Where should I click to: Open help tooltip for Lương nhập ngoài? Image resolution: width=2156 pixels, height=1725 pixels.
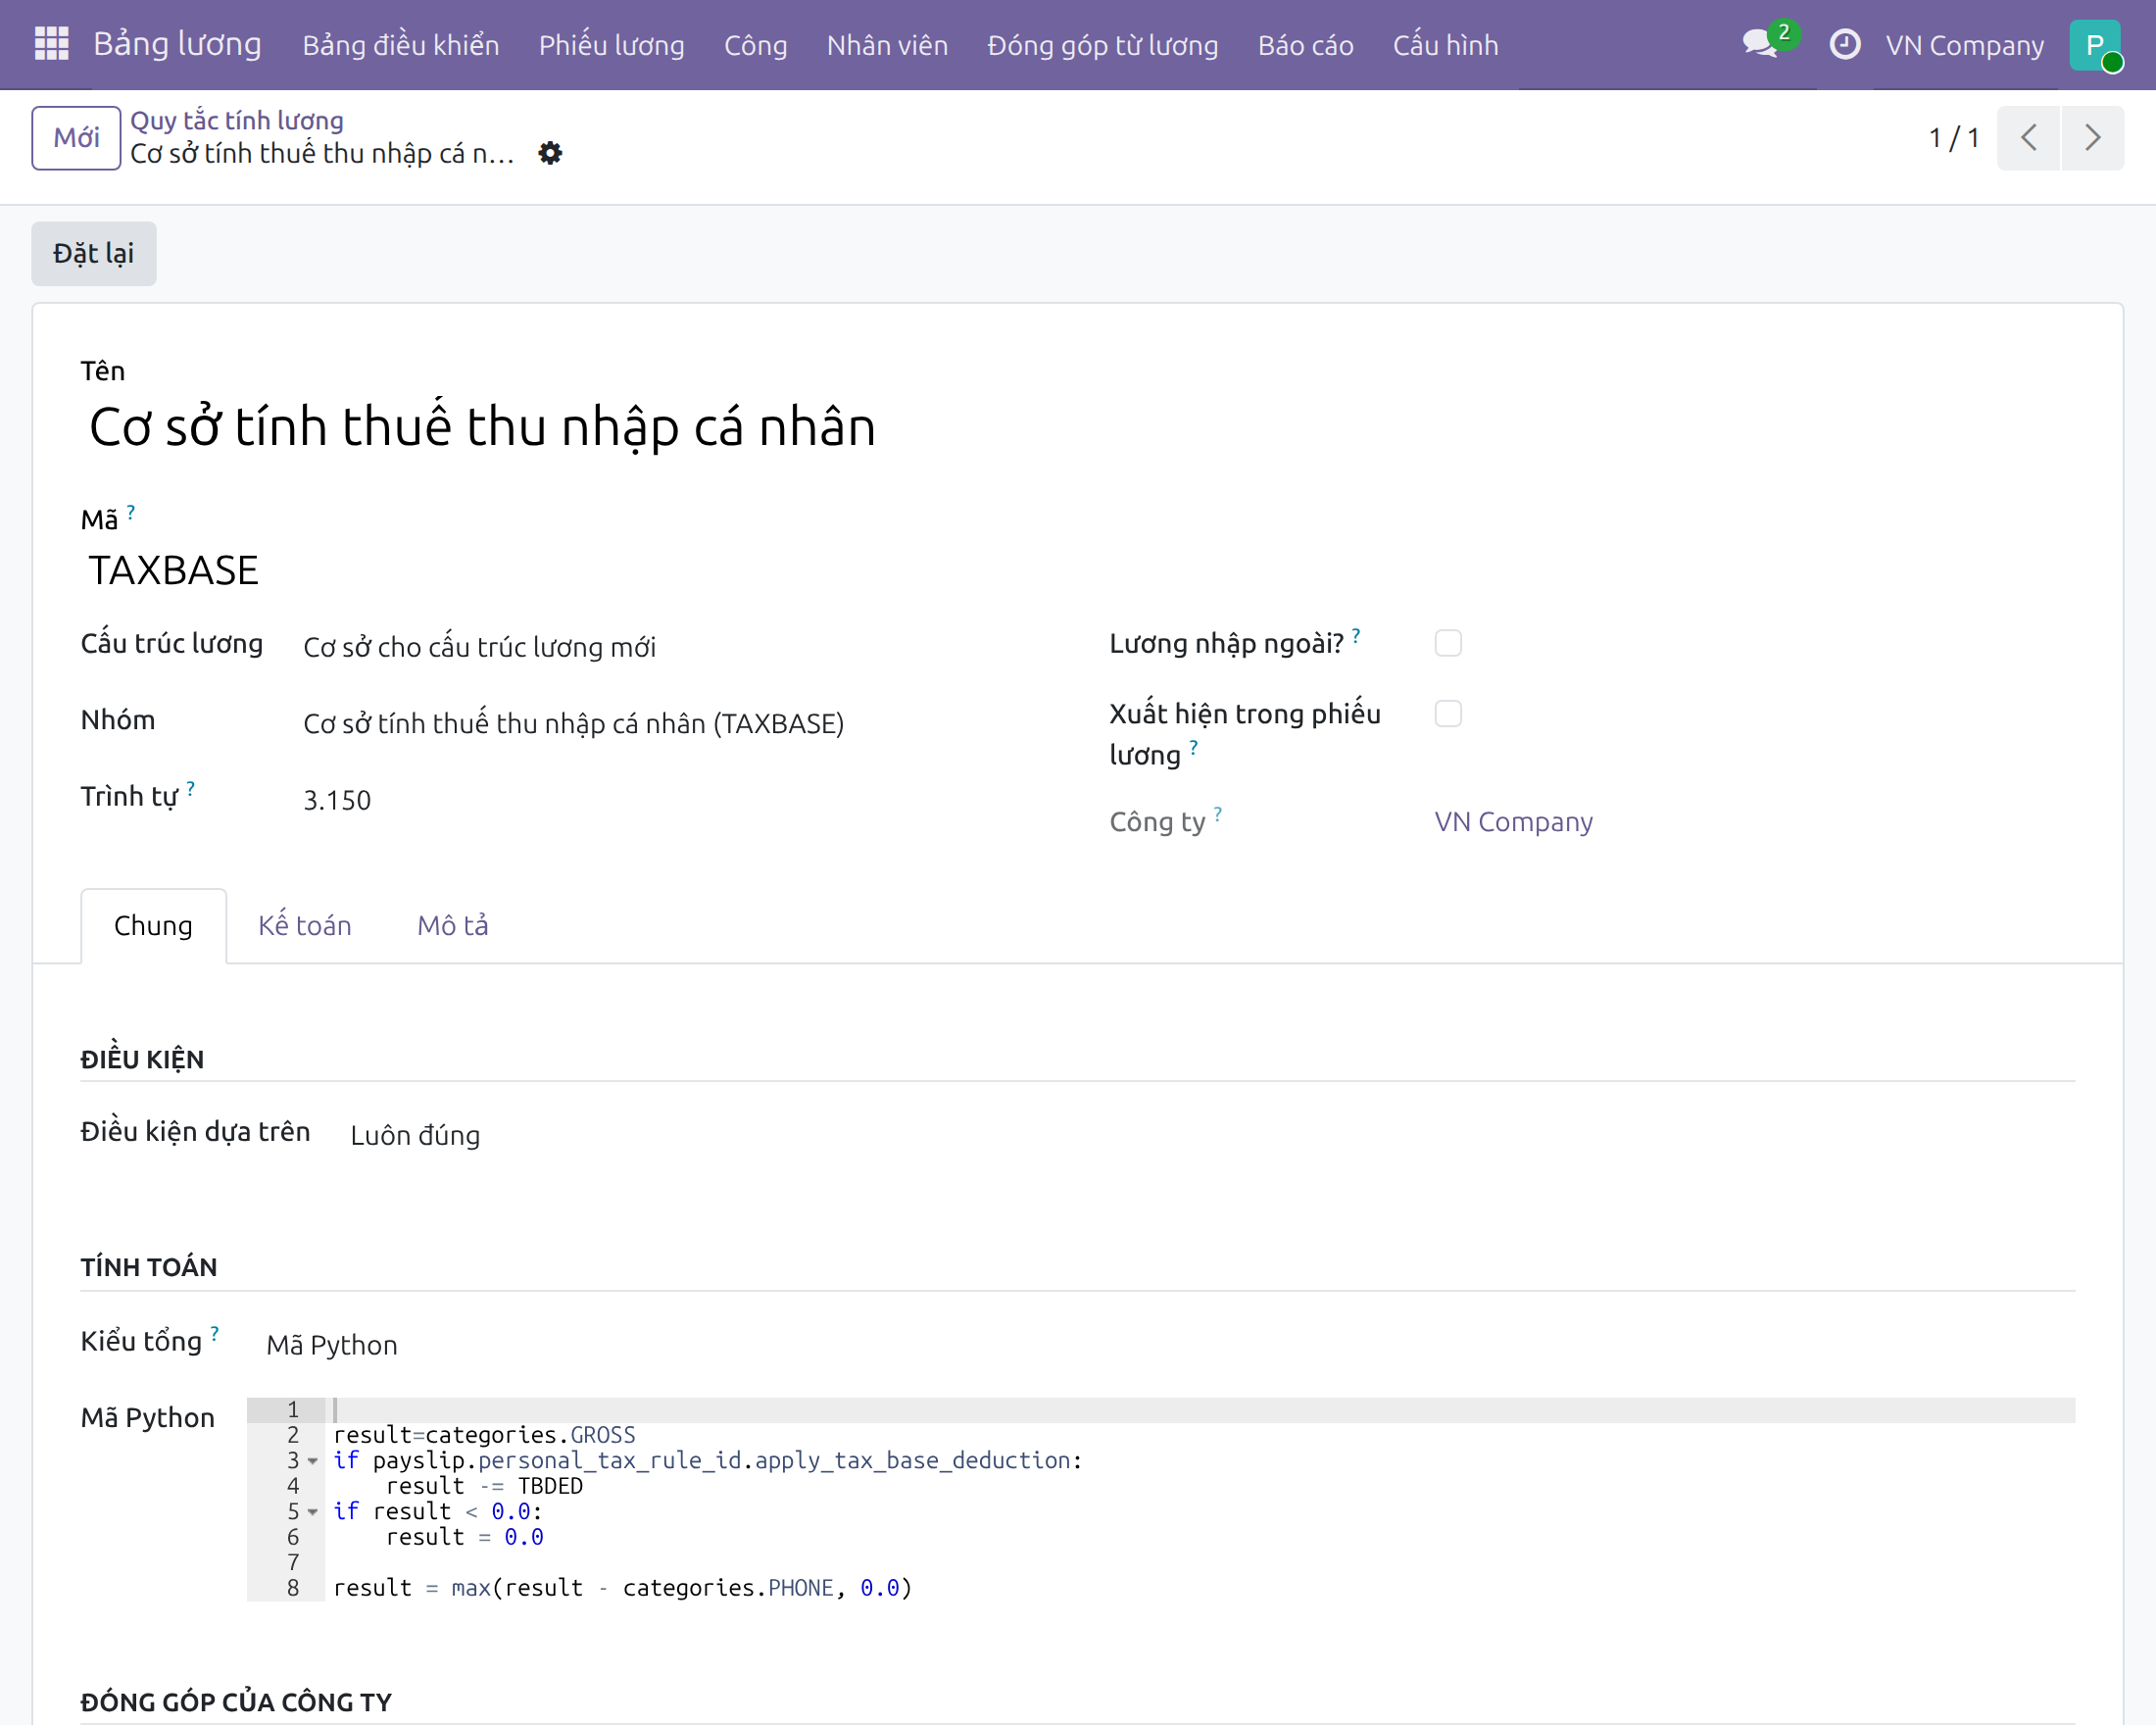pyautogui.click(x=1356, y=635)
